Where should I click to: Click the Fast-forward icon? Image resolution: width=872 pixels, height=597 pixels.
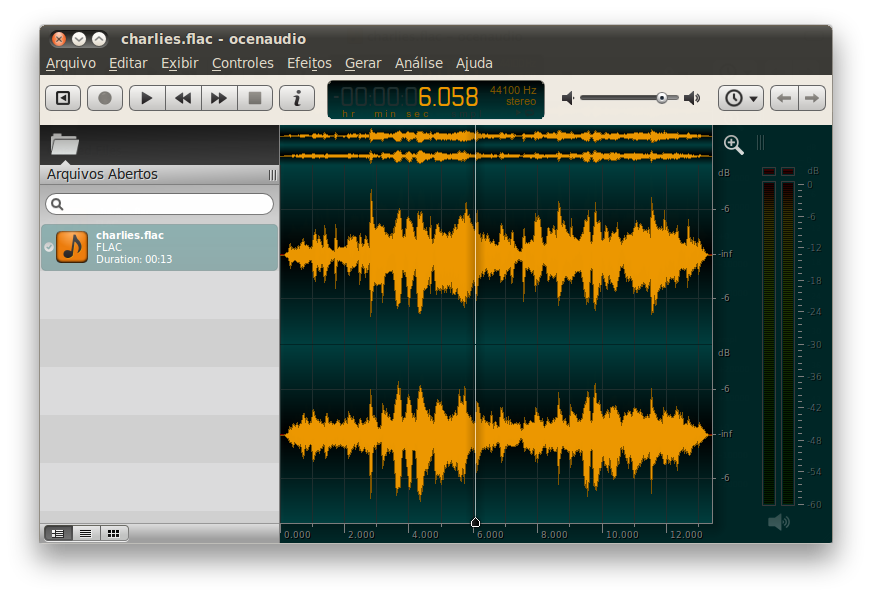(x=217, y=98)
